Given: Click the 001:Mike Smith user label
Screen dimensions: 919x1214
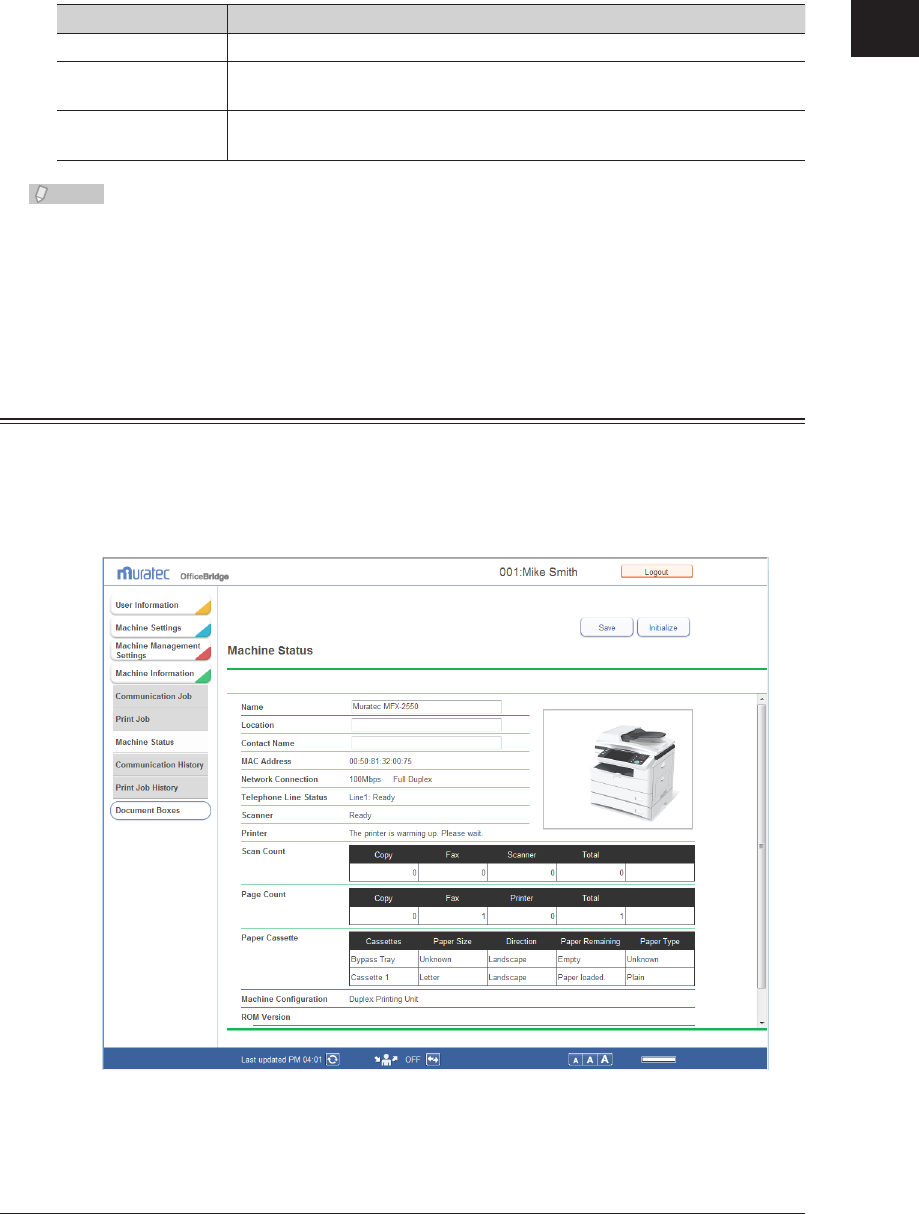Looking at the screenshot, I should pos(538,573).
